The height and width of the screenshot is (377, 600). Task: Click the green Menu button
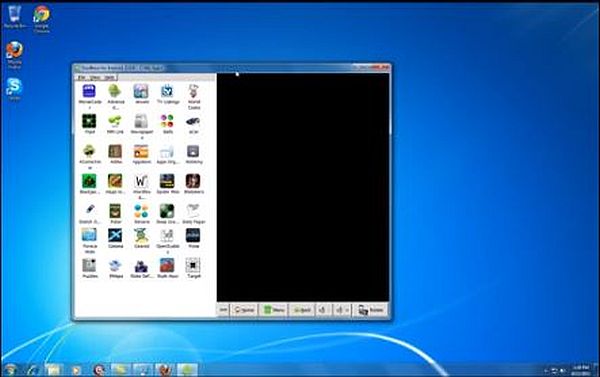[x=274, y=310]
